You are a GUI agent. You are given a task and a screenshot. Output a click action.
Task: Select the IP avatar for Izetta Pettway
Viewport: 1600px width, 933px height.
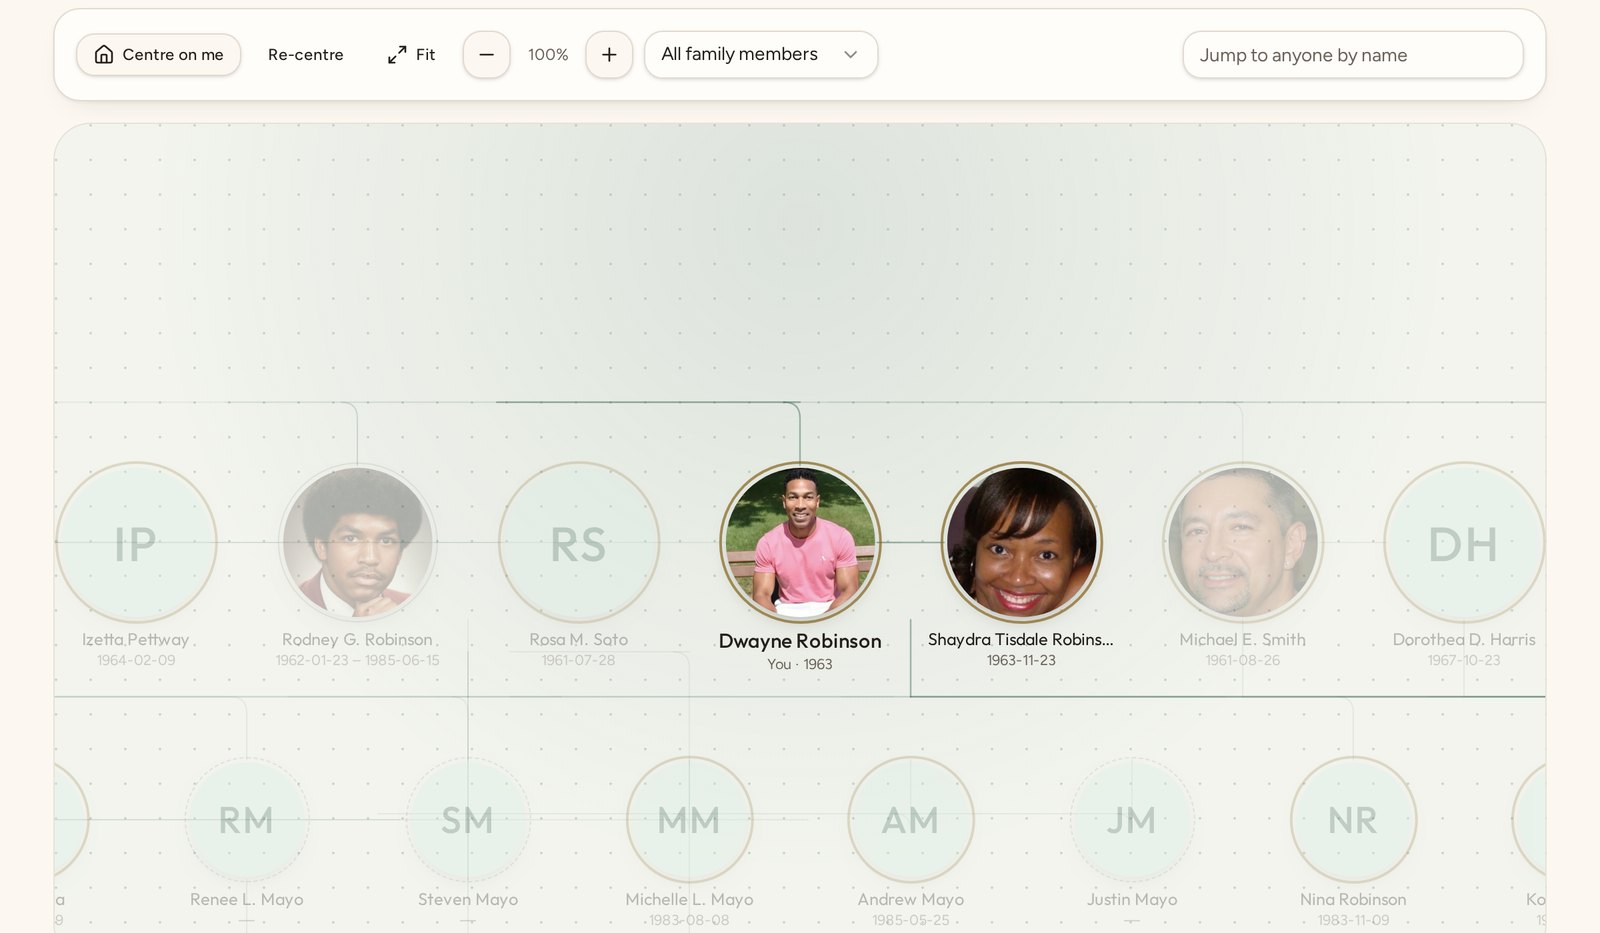[136, 542]
